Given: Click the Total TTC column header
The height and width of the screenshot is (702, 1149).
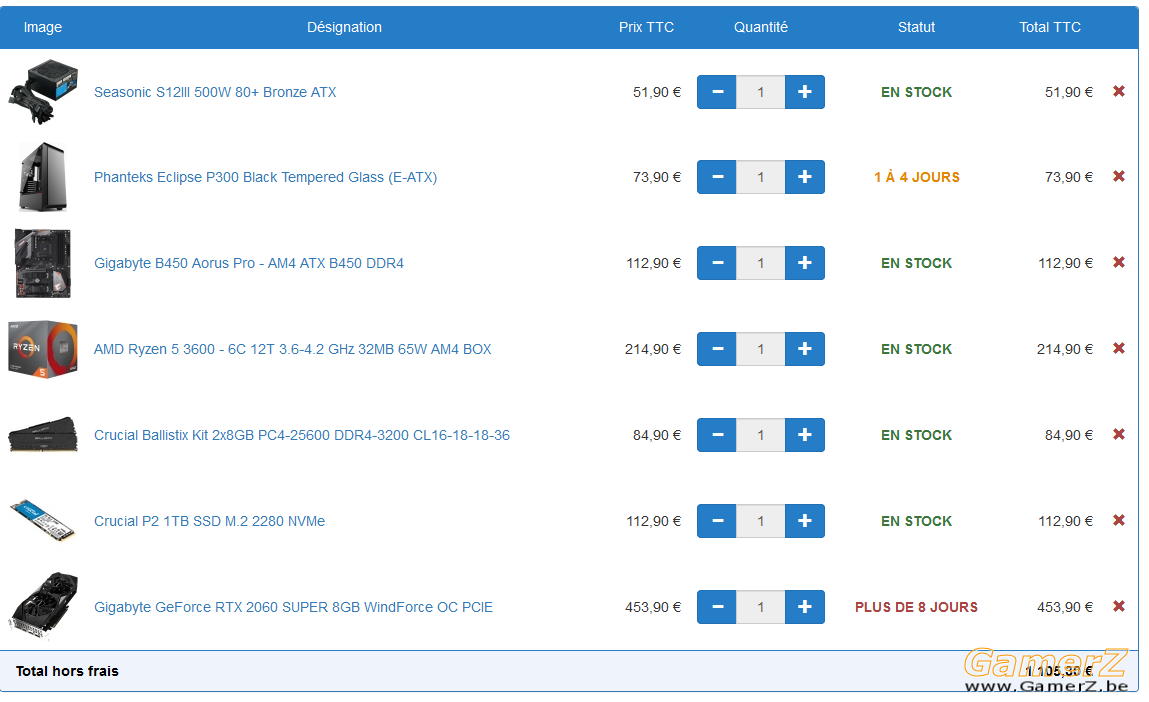Looking at the screenshot, I should tap(1050, 27).
